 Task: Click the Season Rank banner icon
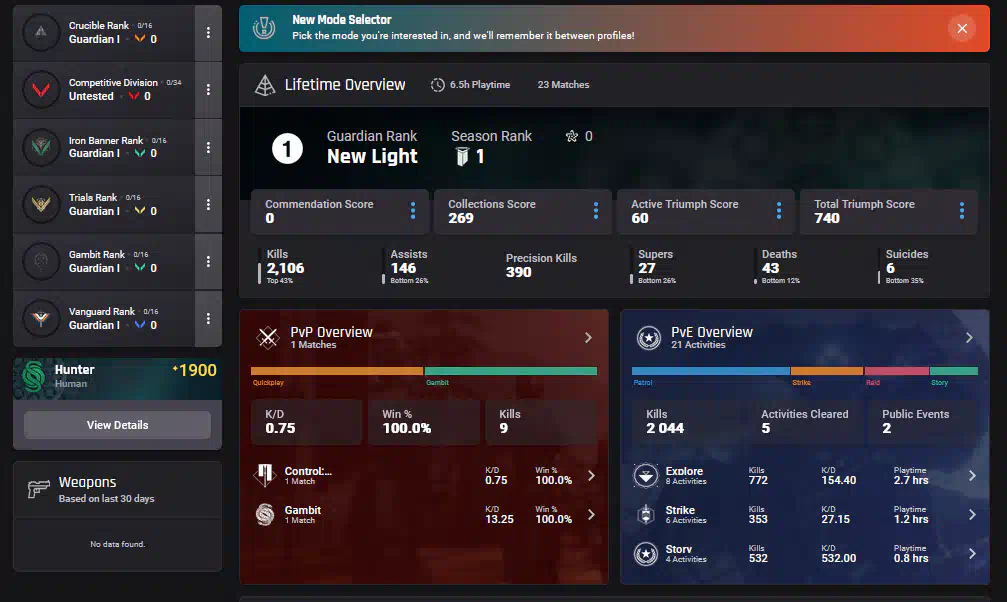coord(462,156)
